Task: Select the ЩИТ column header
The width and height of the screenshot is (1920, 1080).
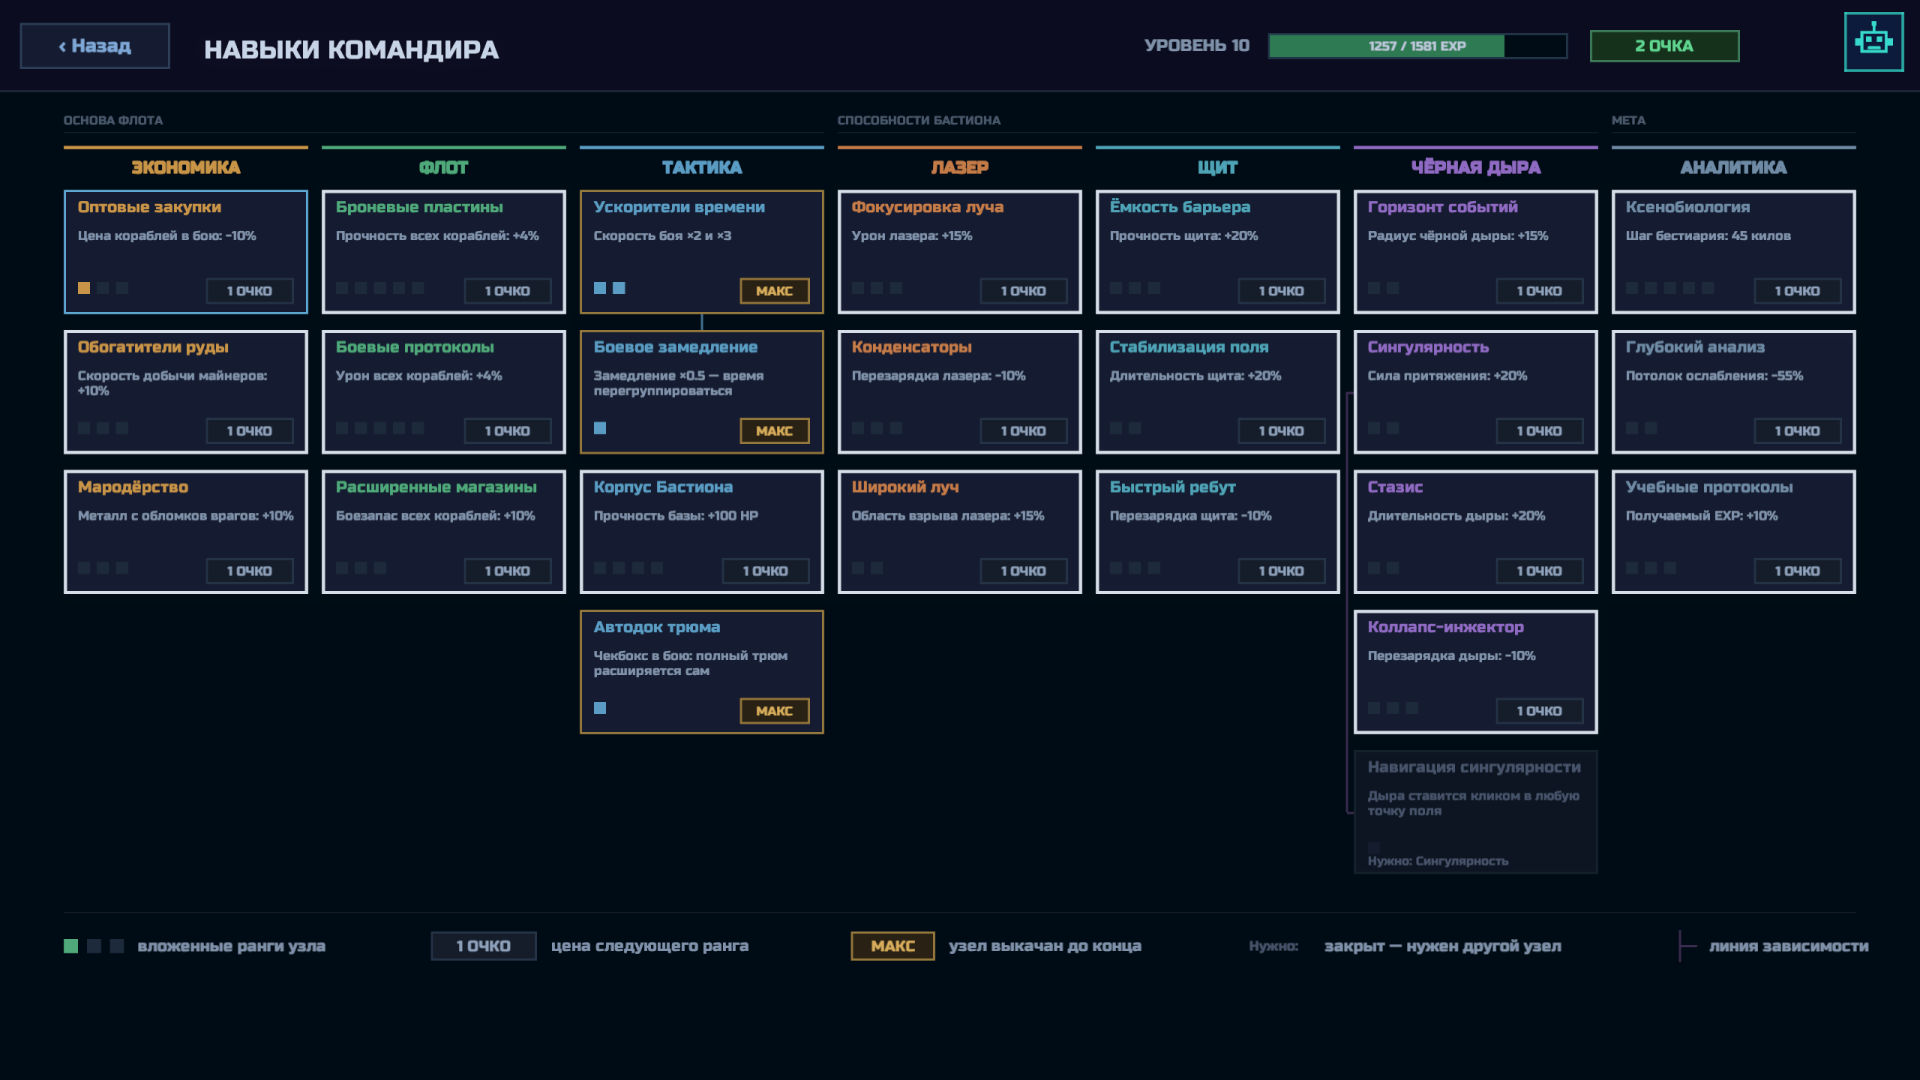Action: click(x=1218, y=167)
